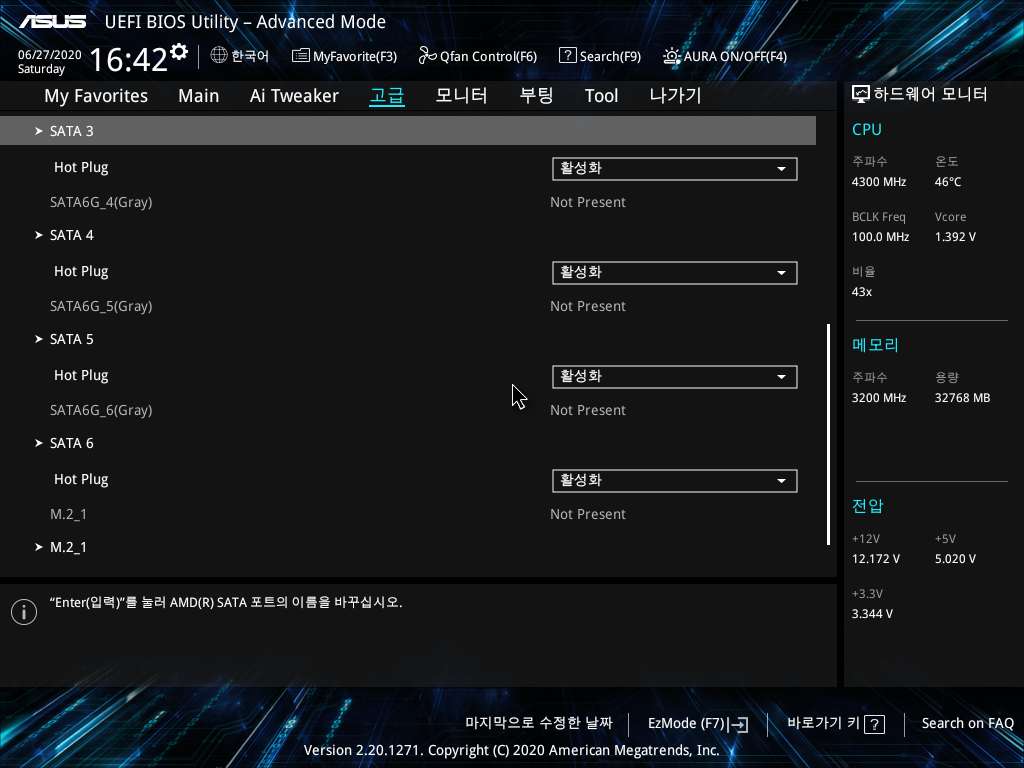Viewport: 1024px width, 768px height.
Task: Click the vertical scrollbar of settings list
Action: 828,434
